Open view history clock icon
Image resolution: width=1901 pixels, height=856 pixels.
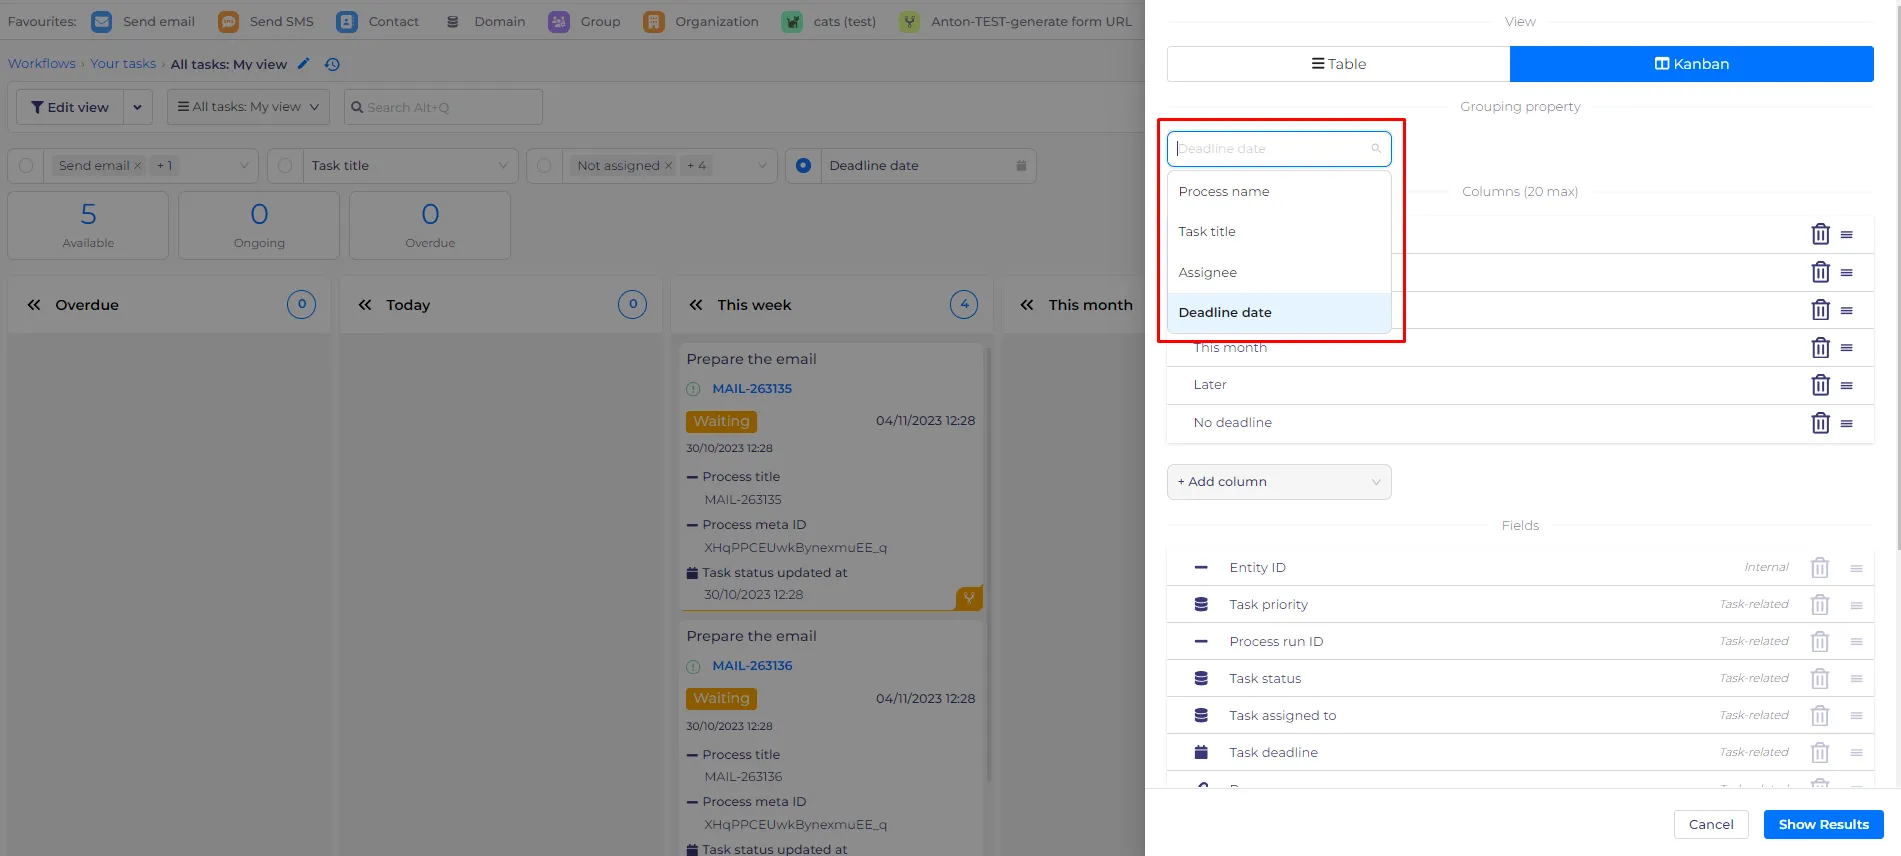pos(333,64)
